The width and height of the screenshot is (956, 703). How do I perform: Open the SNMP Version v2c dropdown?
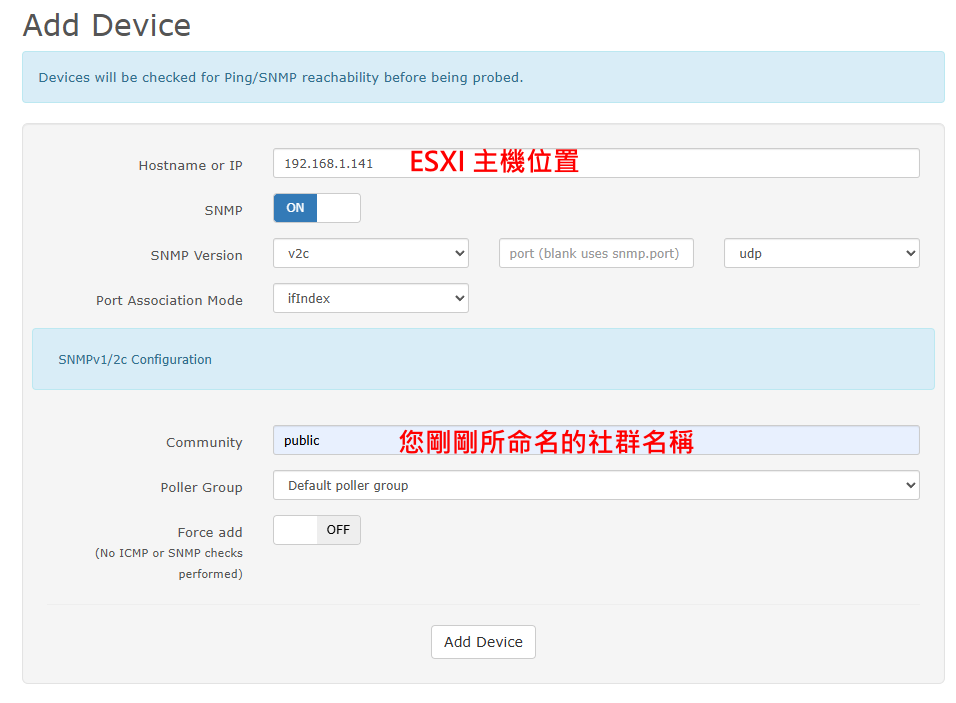pos(370,254)
